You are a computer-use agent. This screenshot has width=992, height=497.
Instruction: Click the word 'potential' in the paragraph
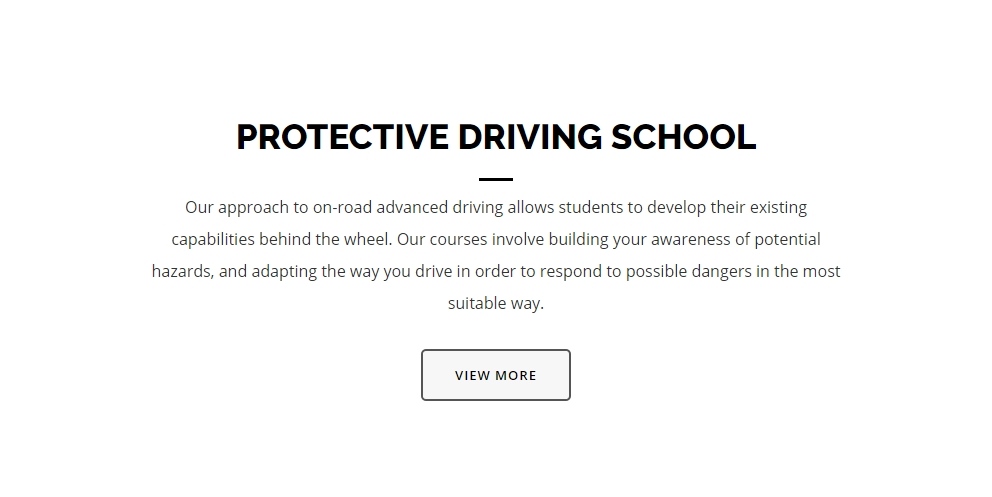coord(788,241)
